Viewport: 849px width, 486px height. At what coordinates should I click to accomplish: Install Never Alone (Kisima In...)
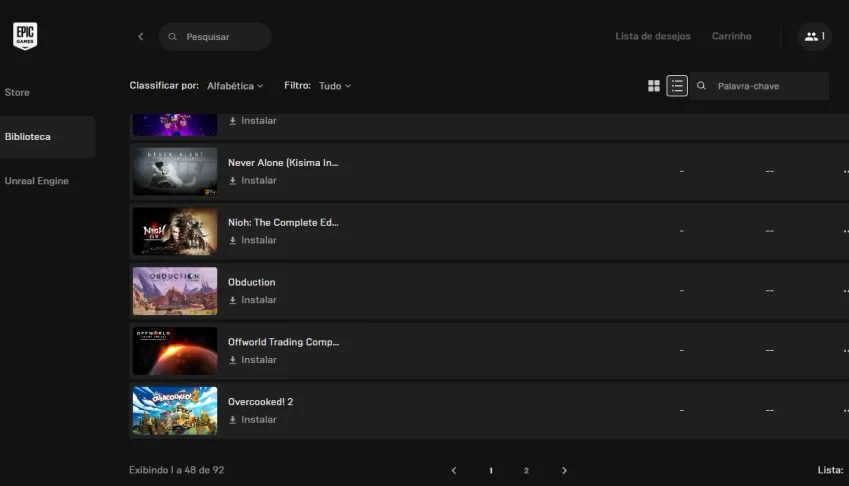click(252, 180)
